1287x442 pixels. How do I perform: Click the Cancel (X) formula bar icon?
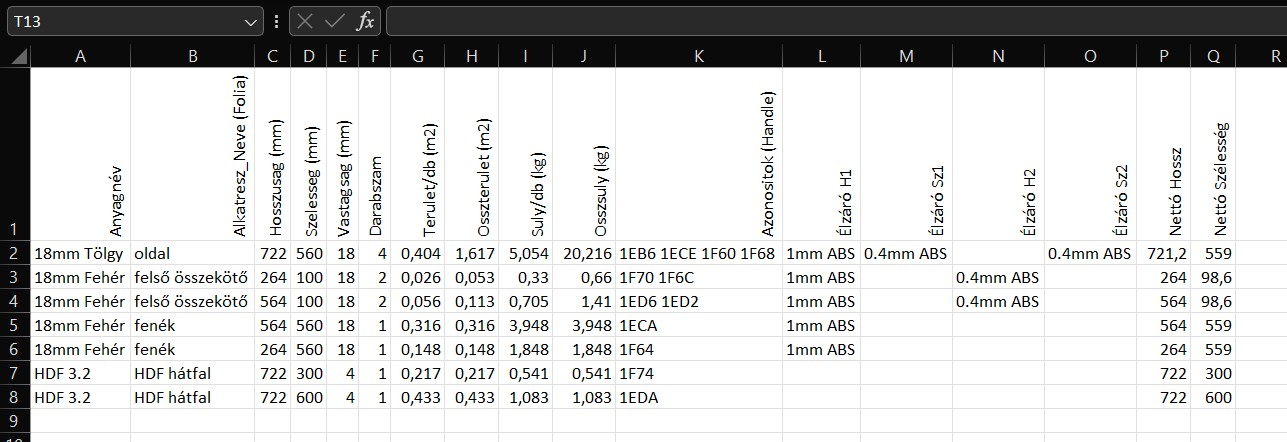coord(305,21)
